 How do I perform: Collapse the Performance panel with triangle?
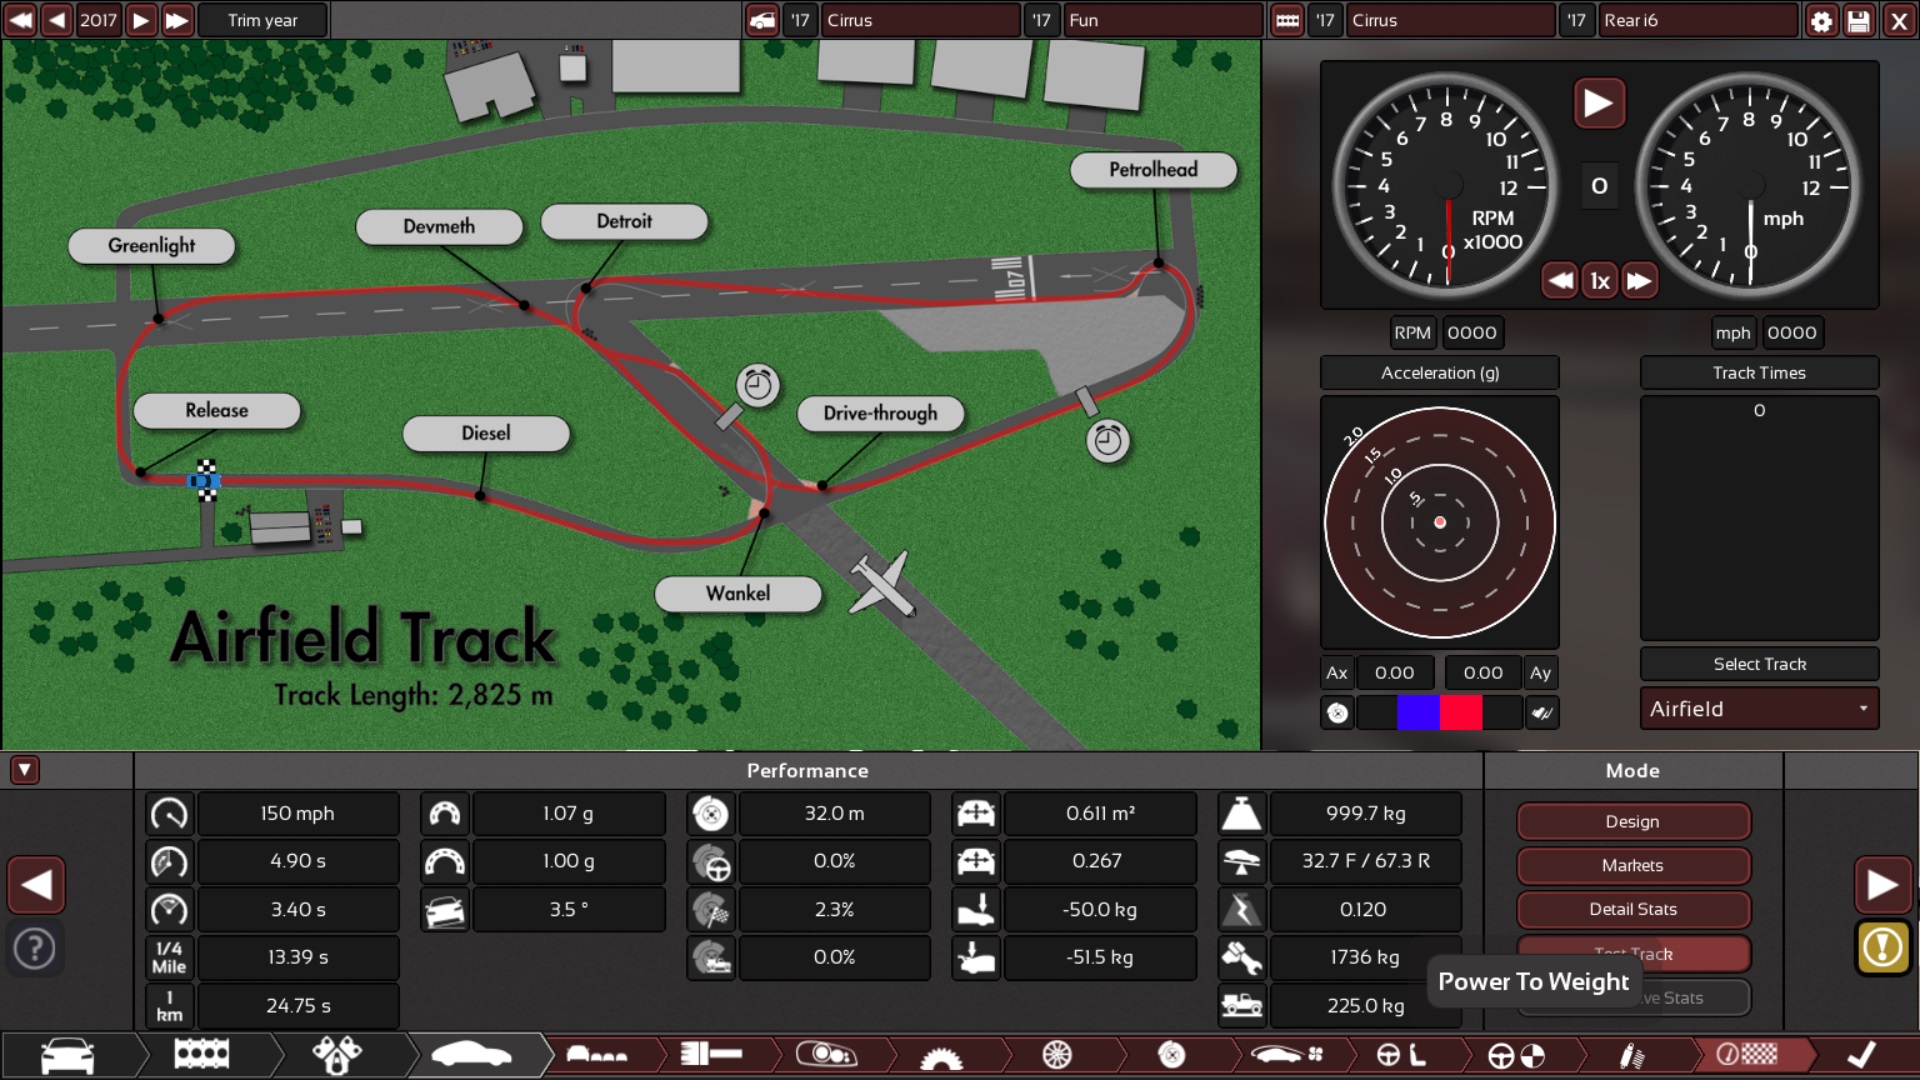click(x=25, y=770)
